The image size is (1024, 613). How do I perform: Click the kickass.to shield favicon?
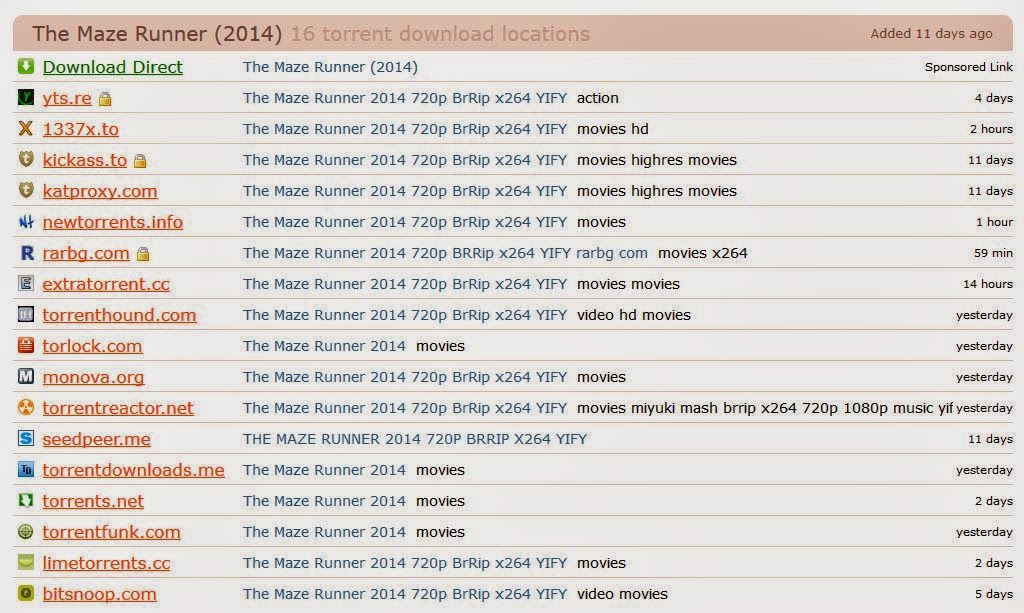point(25,159)
